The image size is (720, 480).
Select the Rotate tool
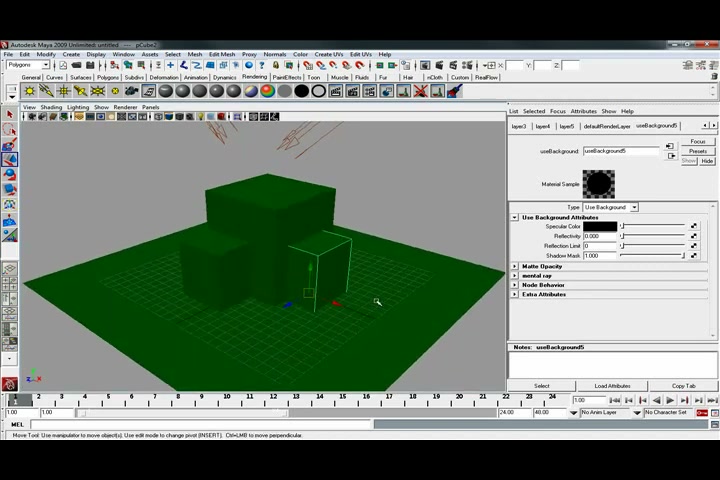pos(10,175)
